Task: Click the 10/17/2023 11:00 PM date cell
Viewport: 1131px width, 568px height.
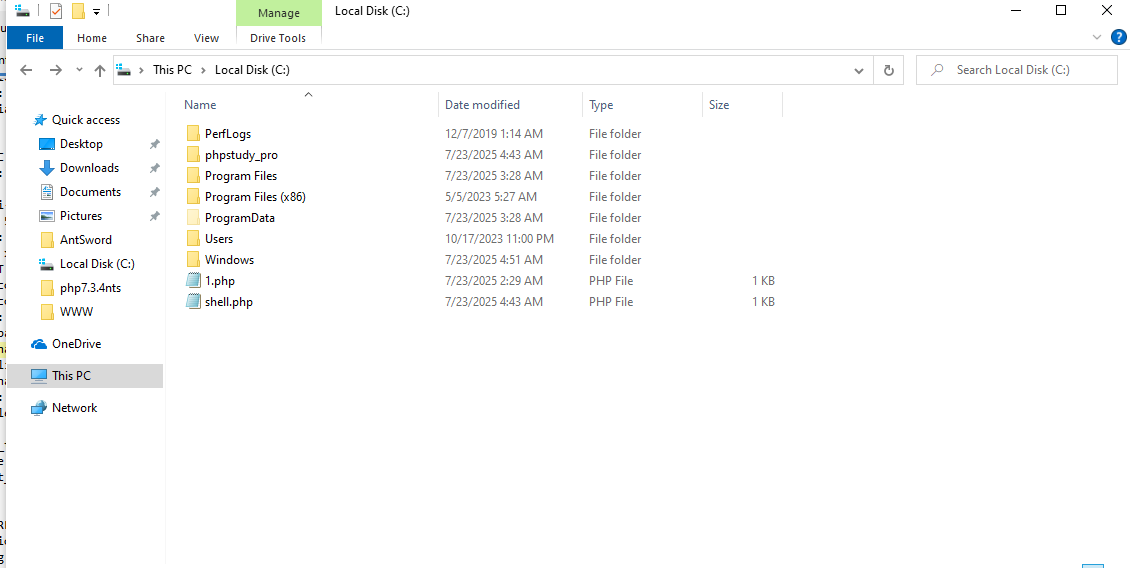Action: [x=499, y=238]
